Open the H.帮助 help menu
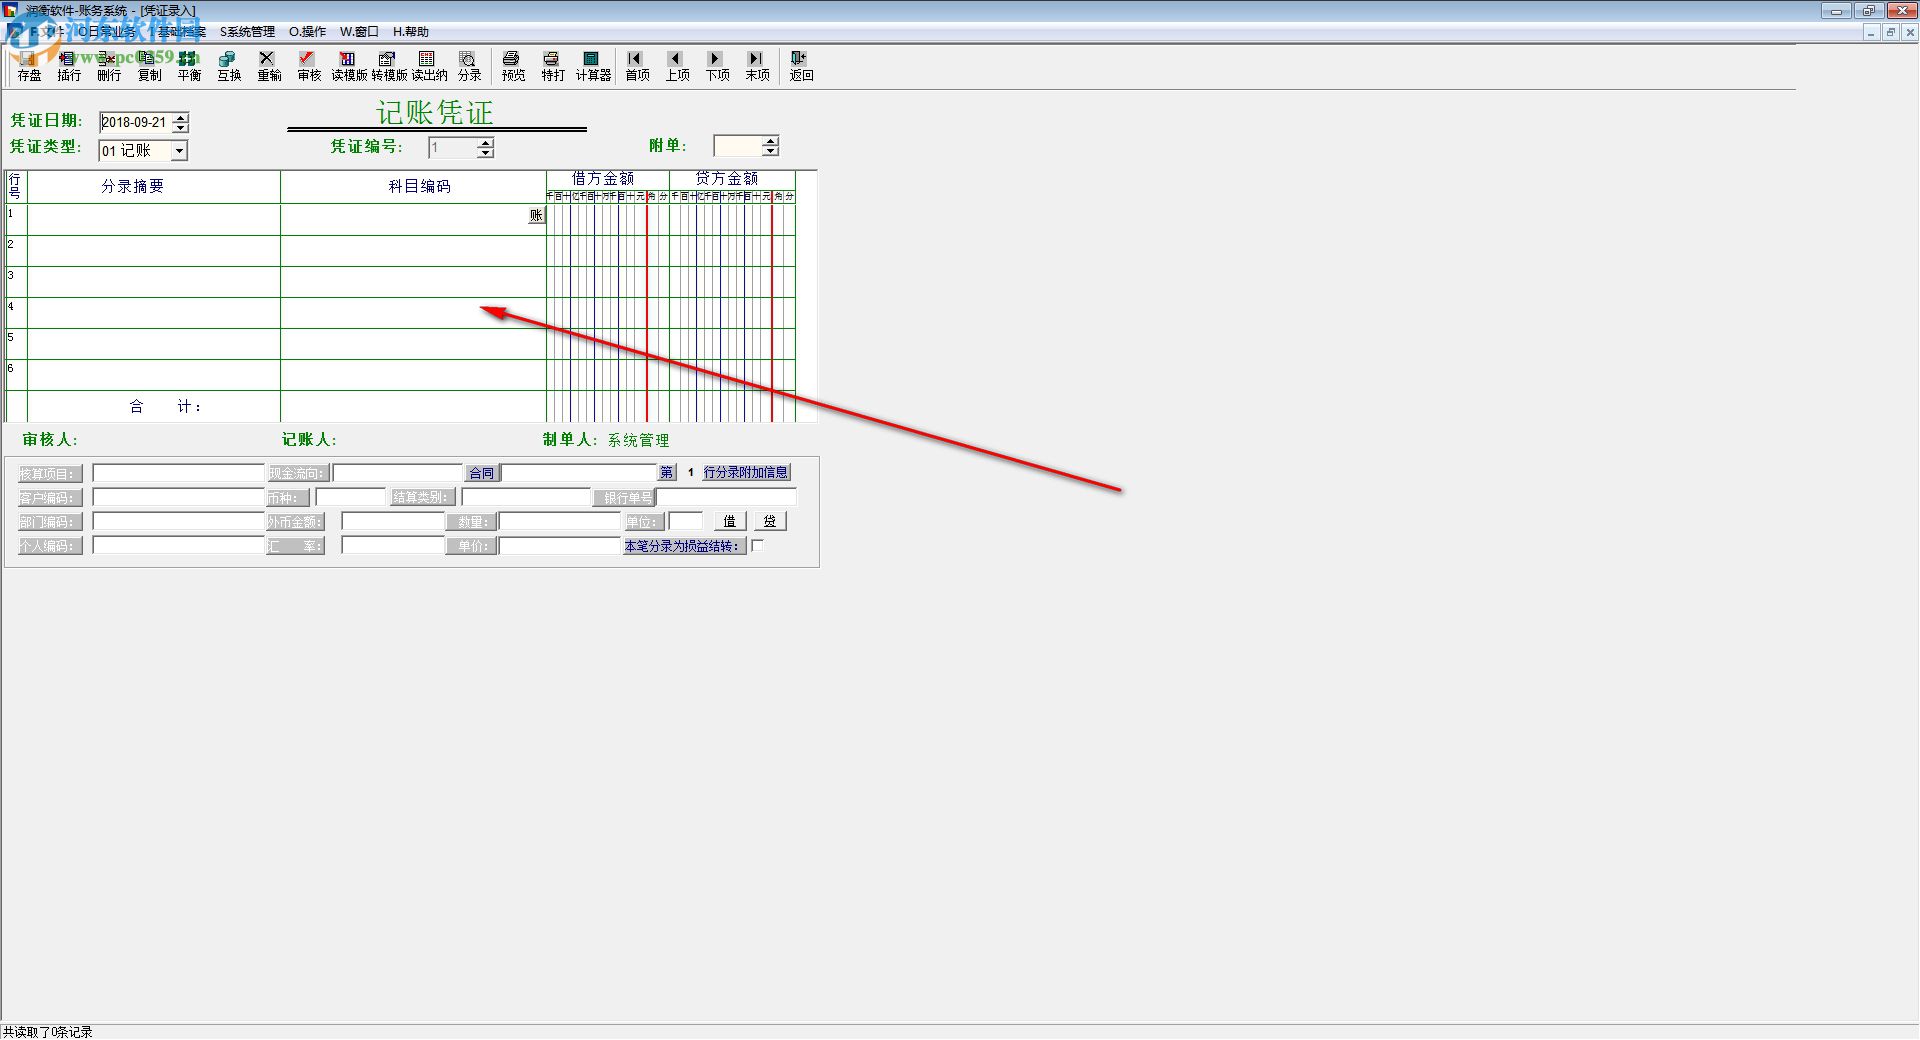Screen dimensions: 1920x1040 (410, 32)
